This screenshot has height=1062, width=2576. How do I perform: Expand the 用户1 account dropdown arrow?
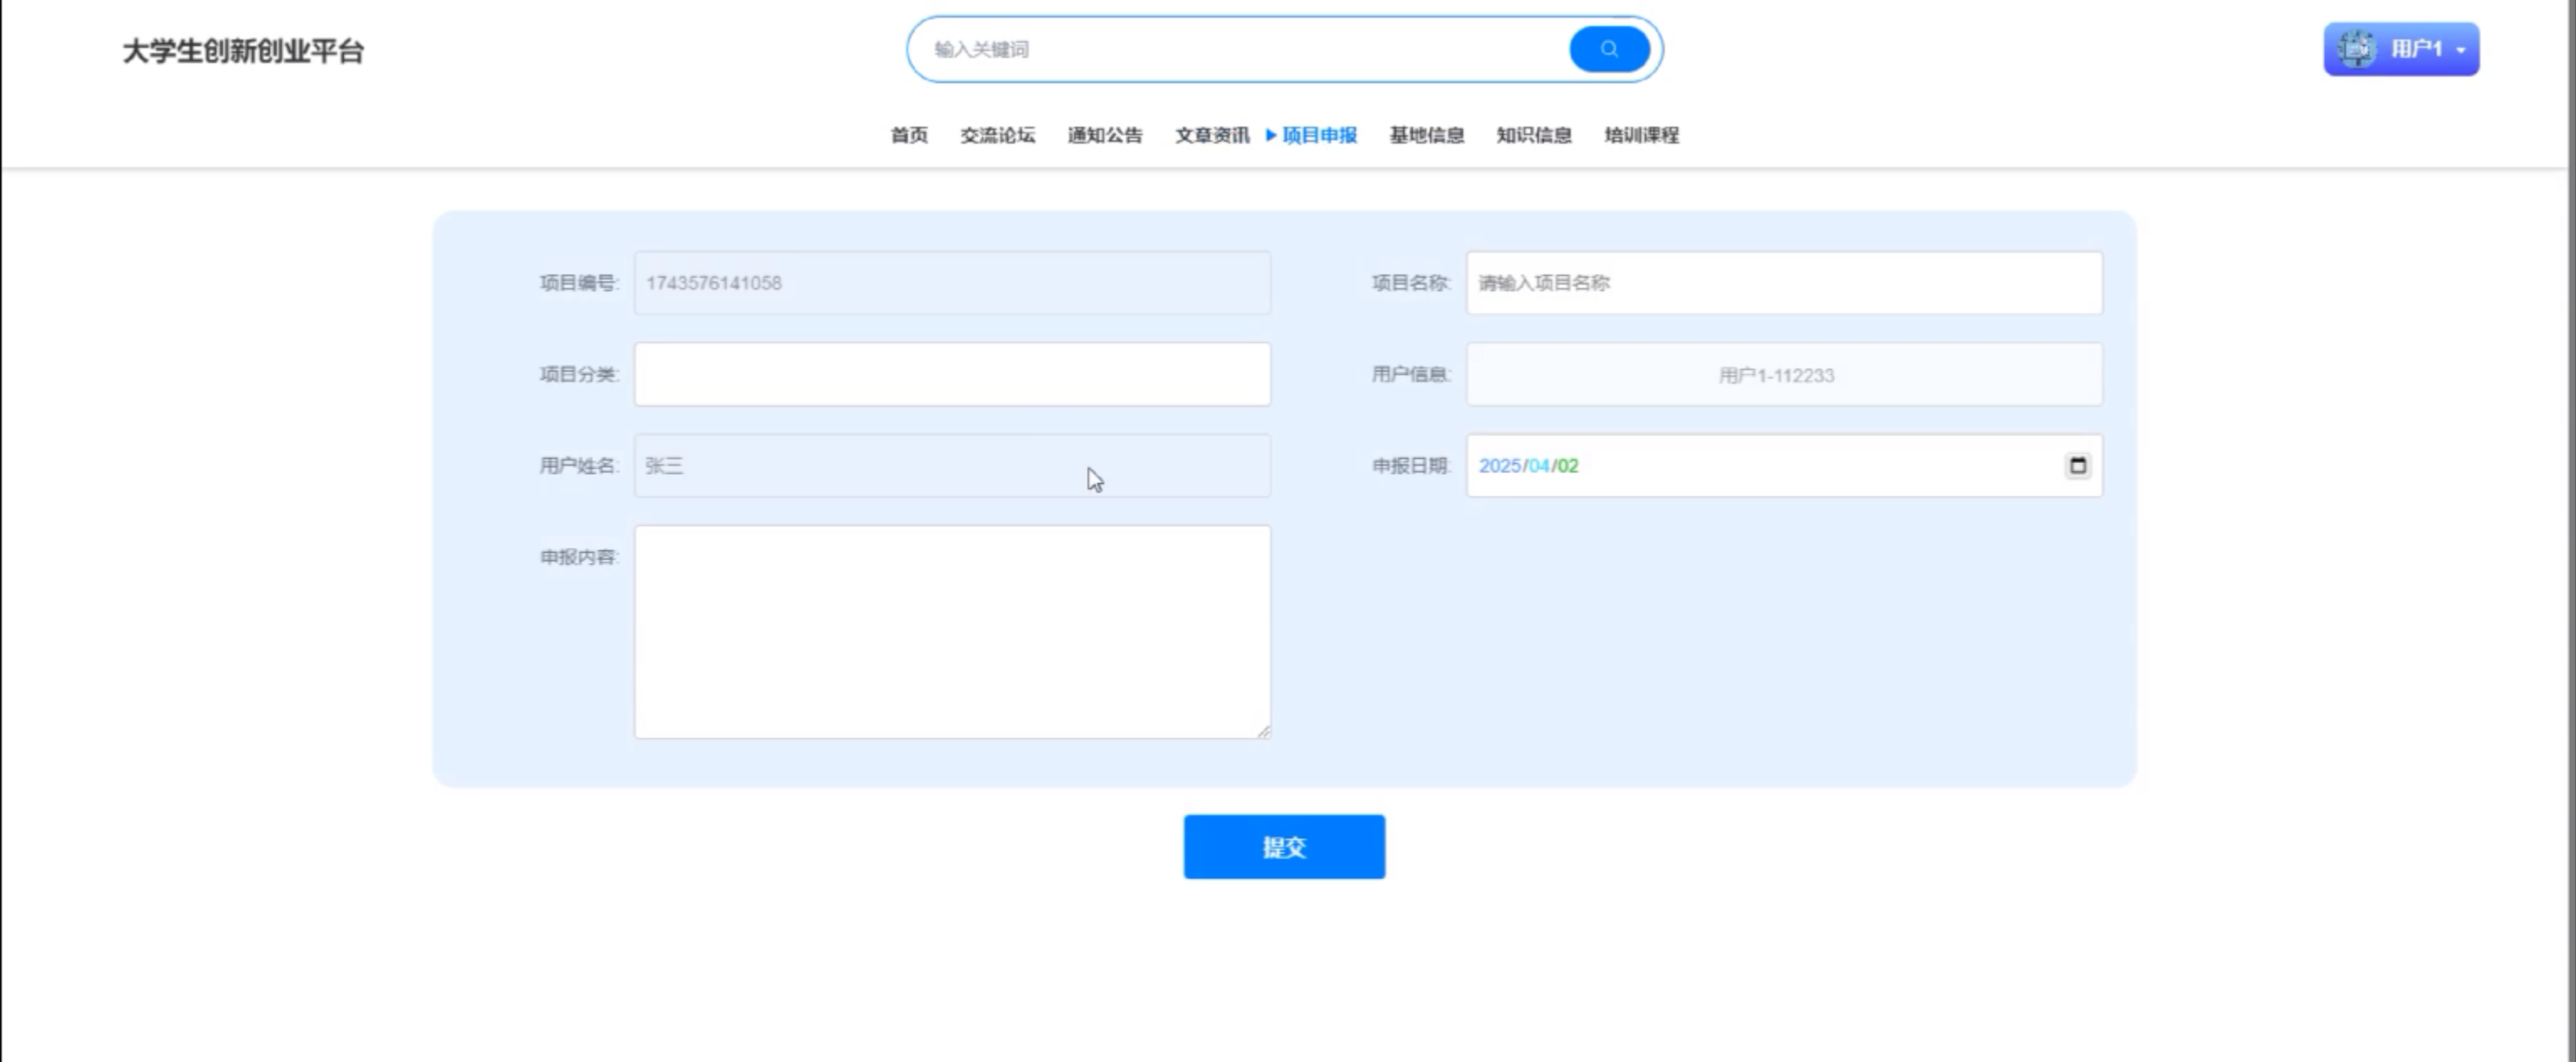click(2461, 51)
